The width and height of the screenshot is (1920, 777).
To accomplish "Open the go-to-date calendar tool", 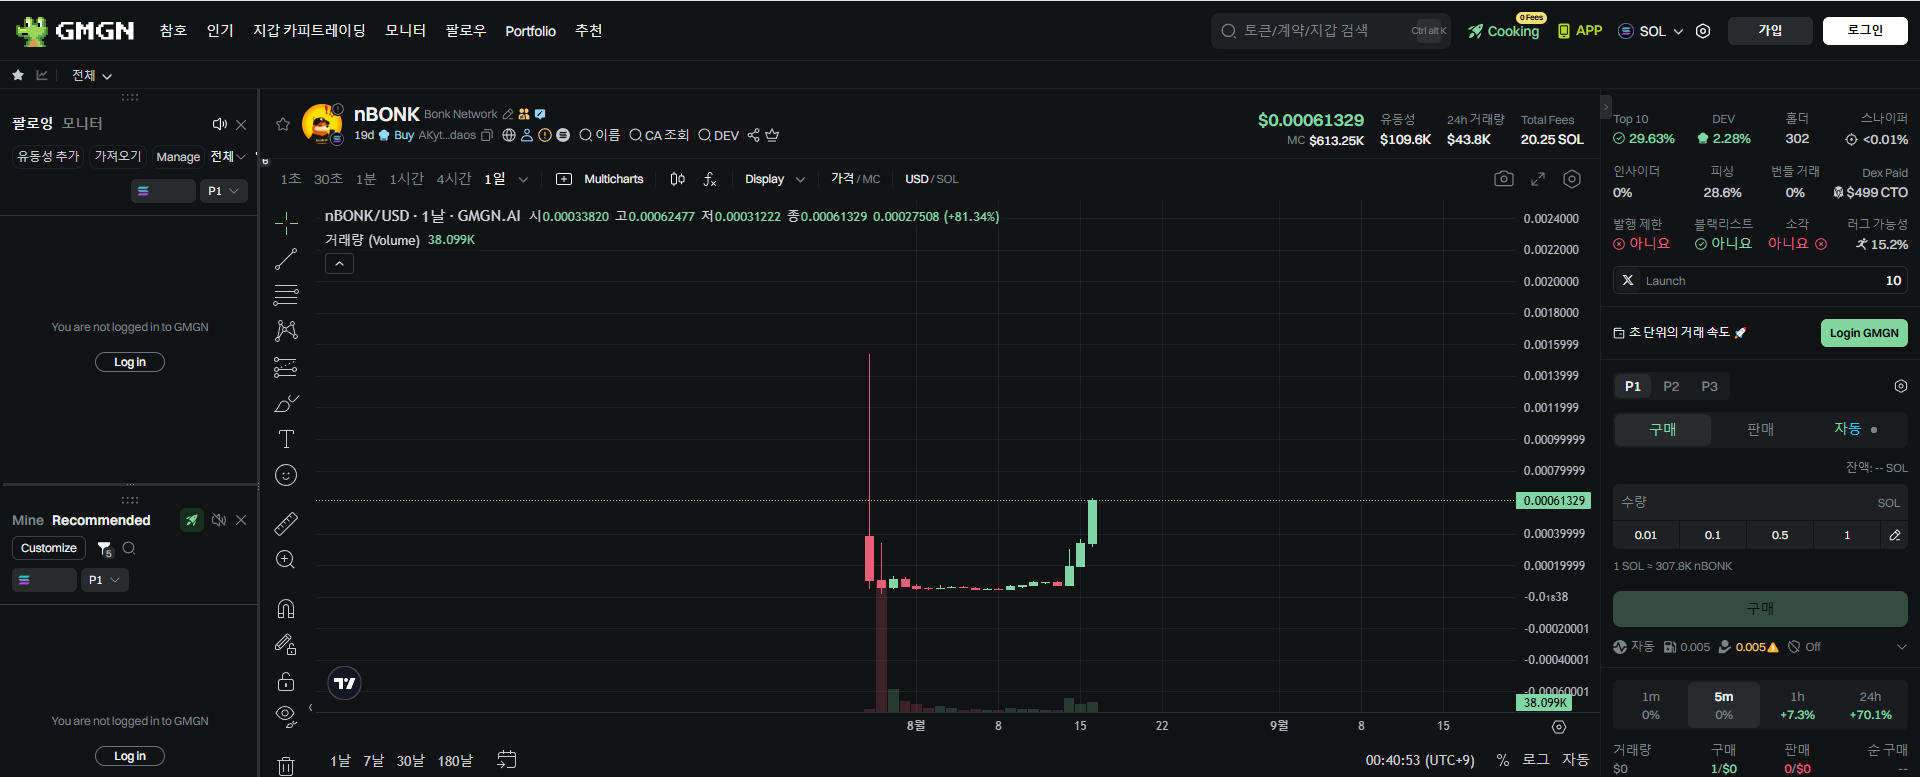I will coord(507,760).
